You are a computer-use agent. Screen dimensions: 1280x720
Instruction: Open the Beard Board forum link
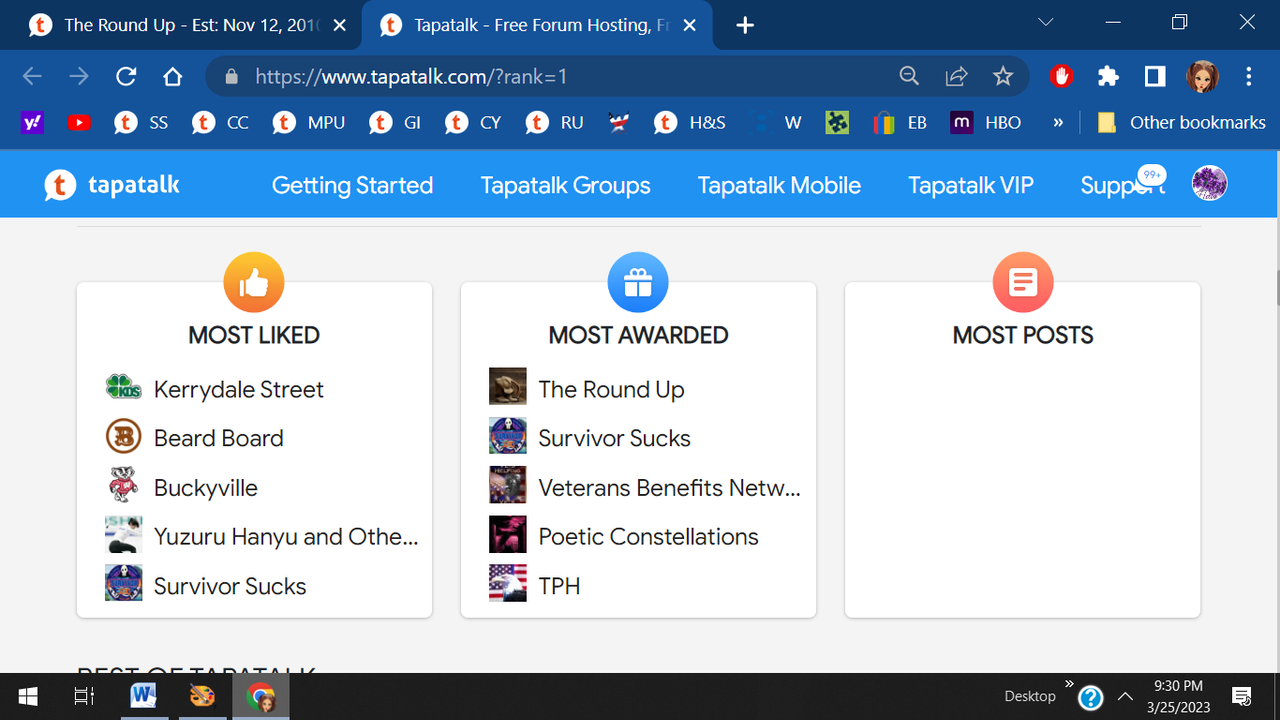(x=219, y=438)
